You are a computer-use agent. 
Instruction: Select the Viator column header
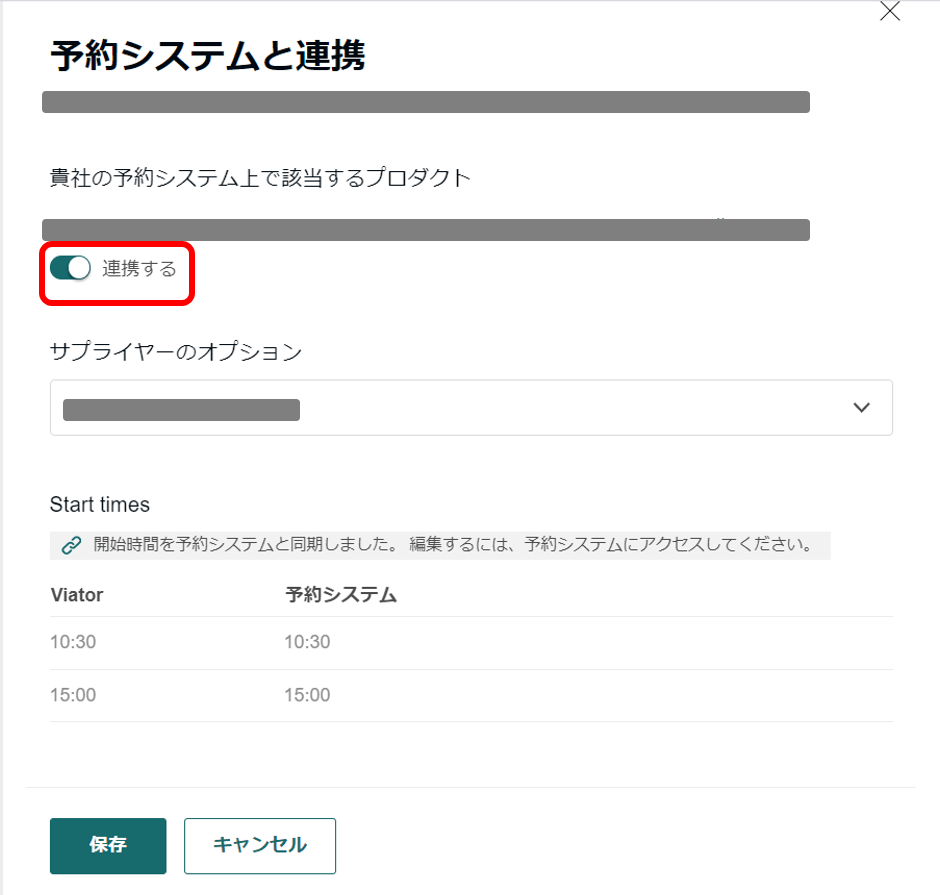77,595
